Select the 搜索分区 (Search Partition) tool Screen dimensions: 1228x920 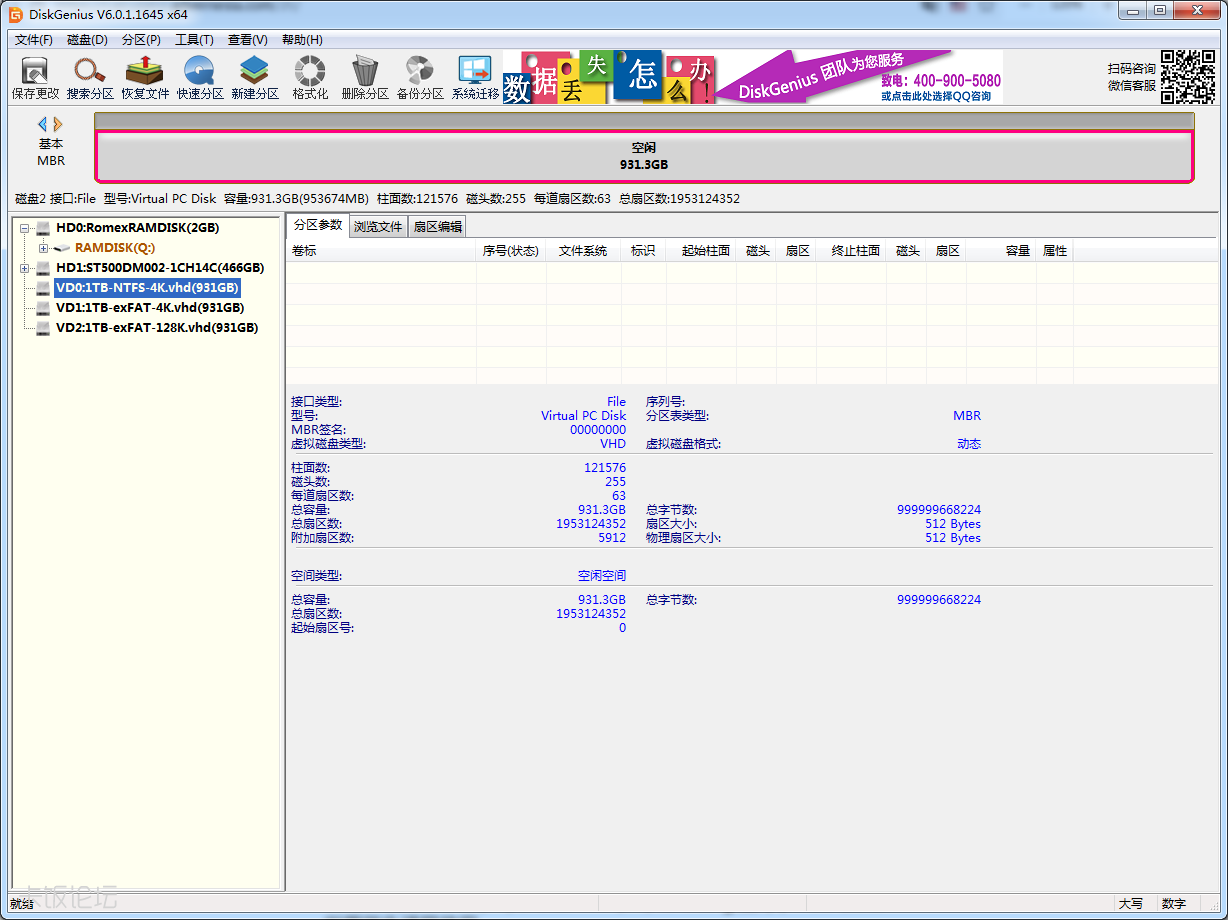pyautogui.click(x=89, y=77)
